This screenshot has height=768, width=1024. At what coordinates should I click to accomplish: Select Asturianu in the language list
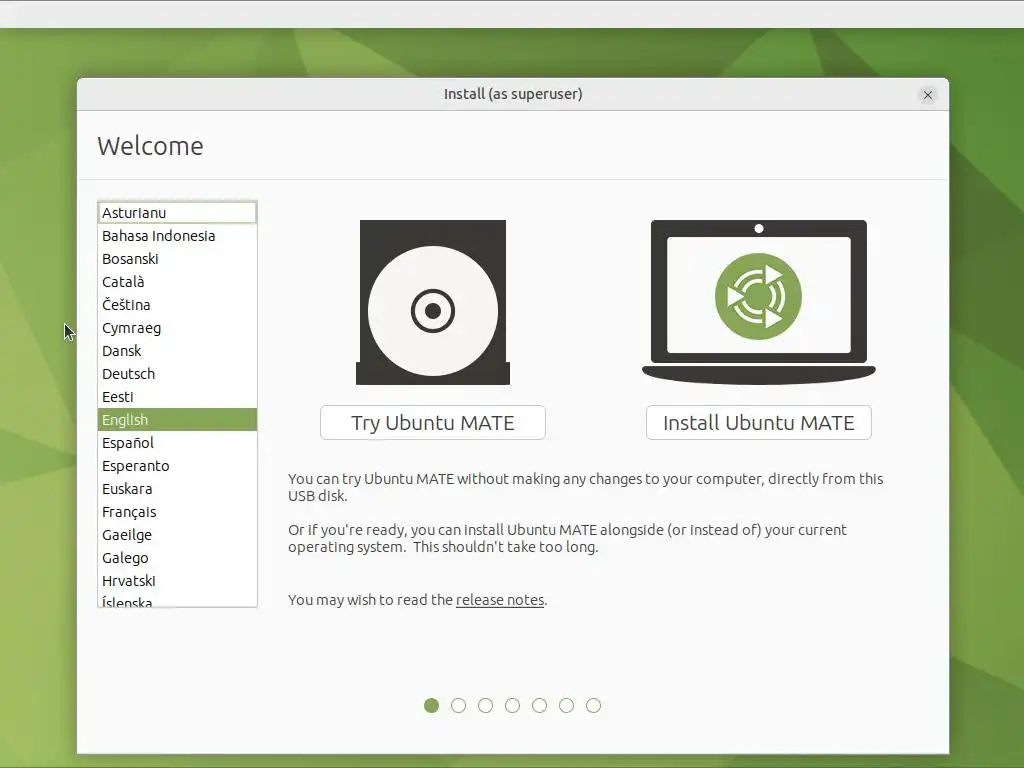[177, 213]
